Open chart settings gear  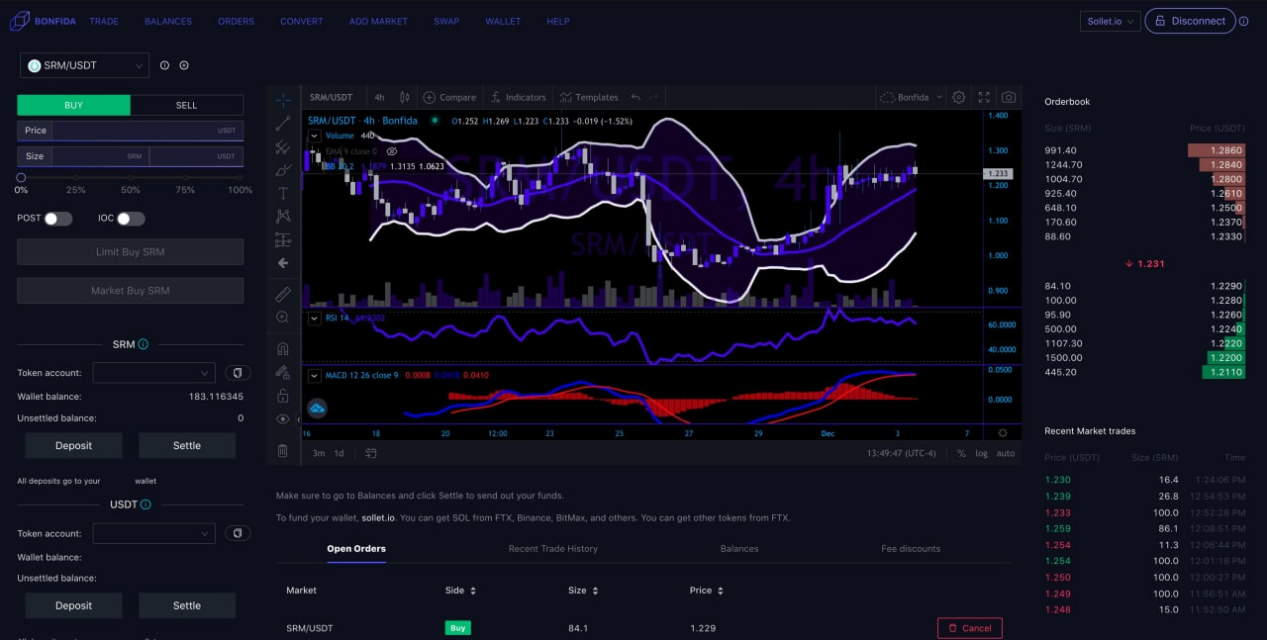pyautogui.click(x=959, y=97)
